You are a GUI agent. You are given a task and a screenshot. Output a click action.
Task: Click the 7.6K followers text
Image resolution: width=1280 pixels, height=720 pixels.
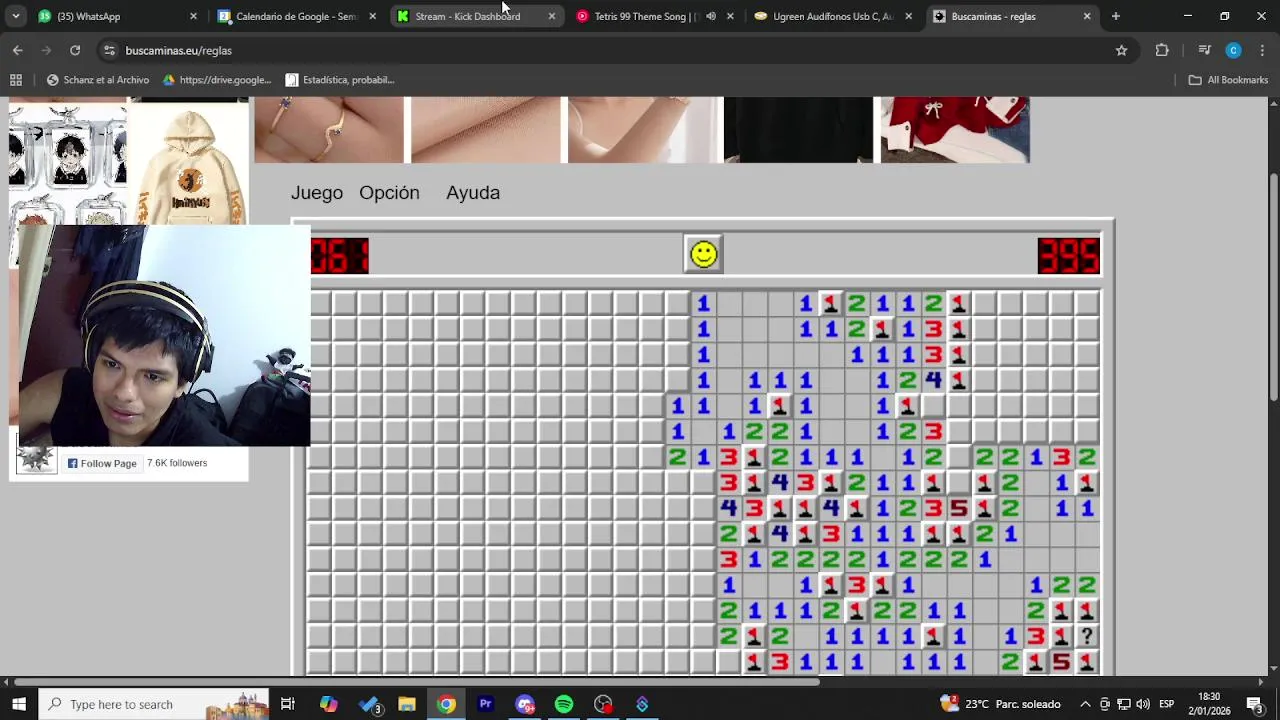click(177, 463)
